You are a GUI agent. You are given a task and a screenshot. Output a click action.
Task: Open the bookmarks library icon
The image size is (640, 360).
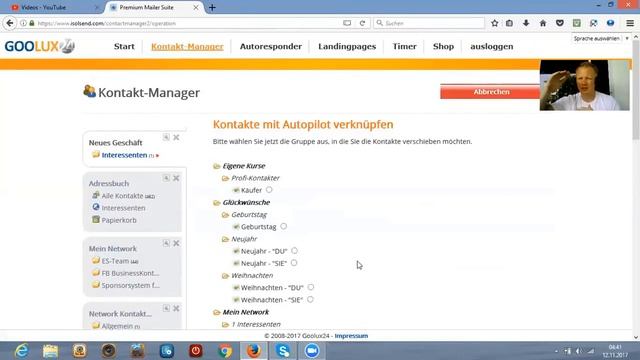click(509, 23)
